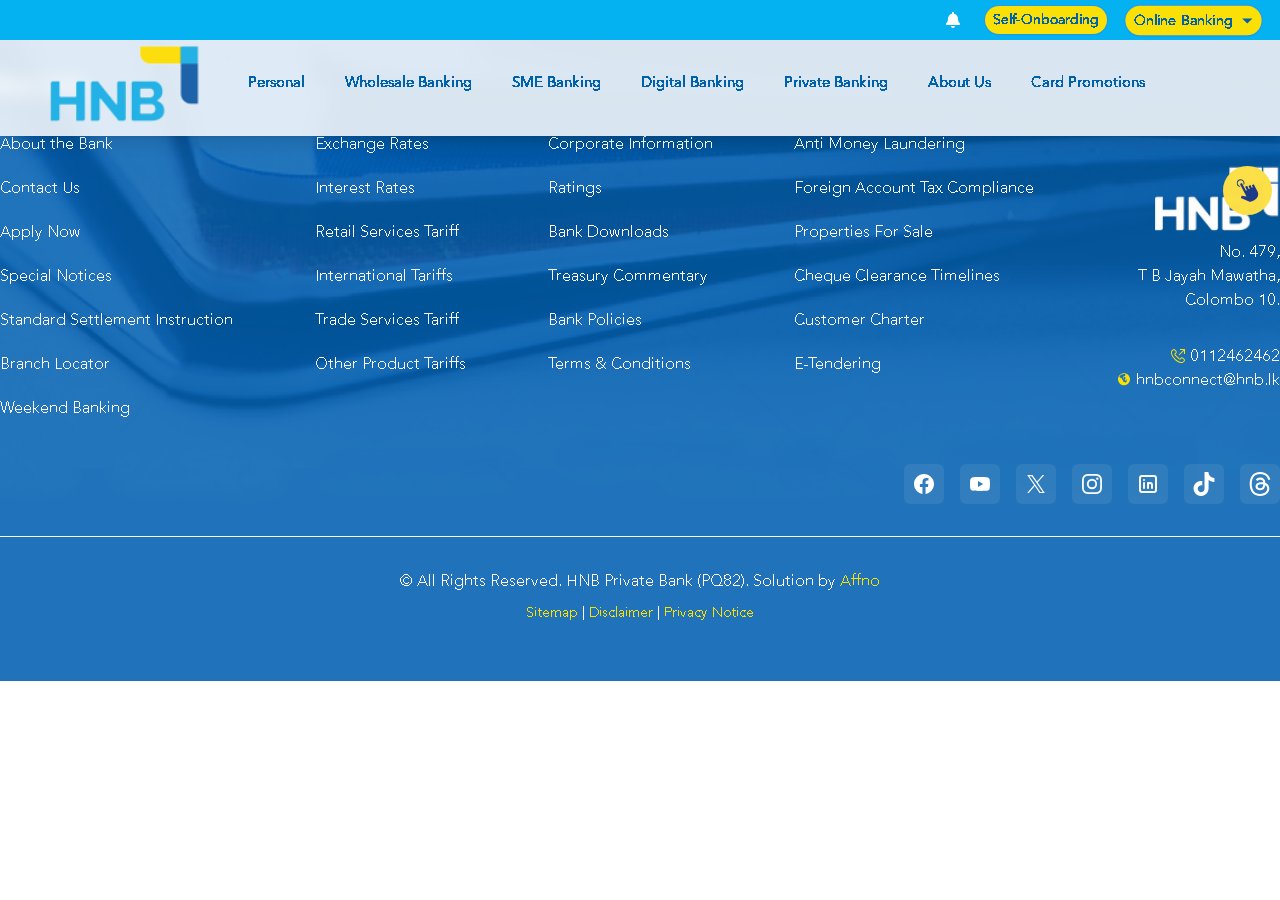The width and height of the screenshot is (1280, 900).
Task: Open Foreign Account Tax Compliance link
Action: [914, 188]
